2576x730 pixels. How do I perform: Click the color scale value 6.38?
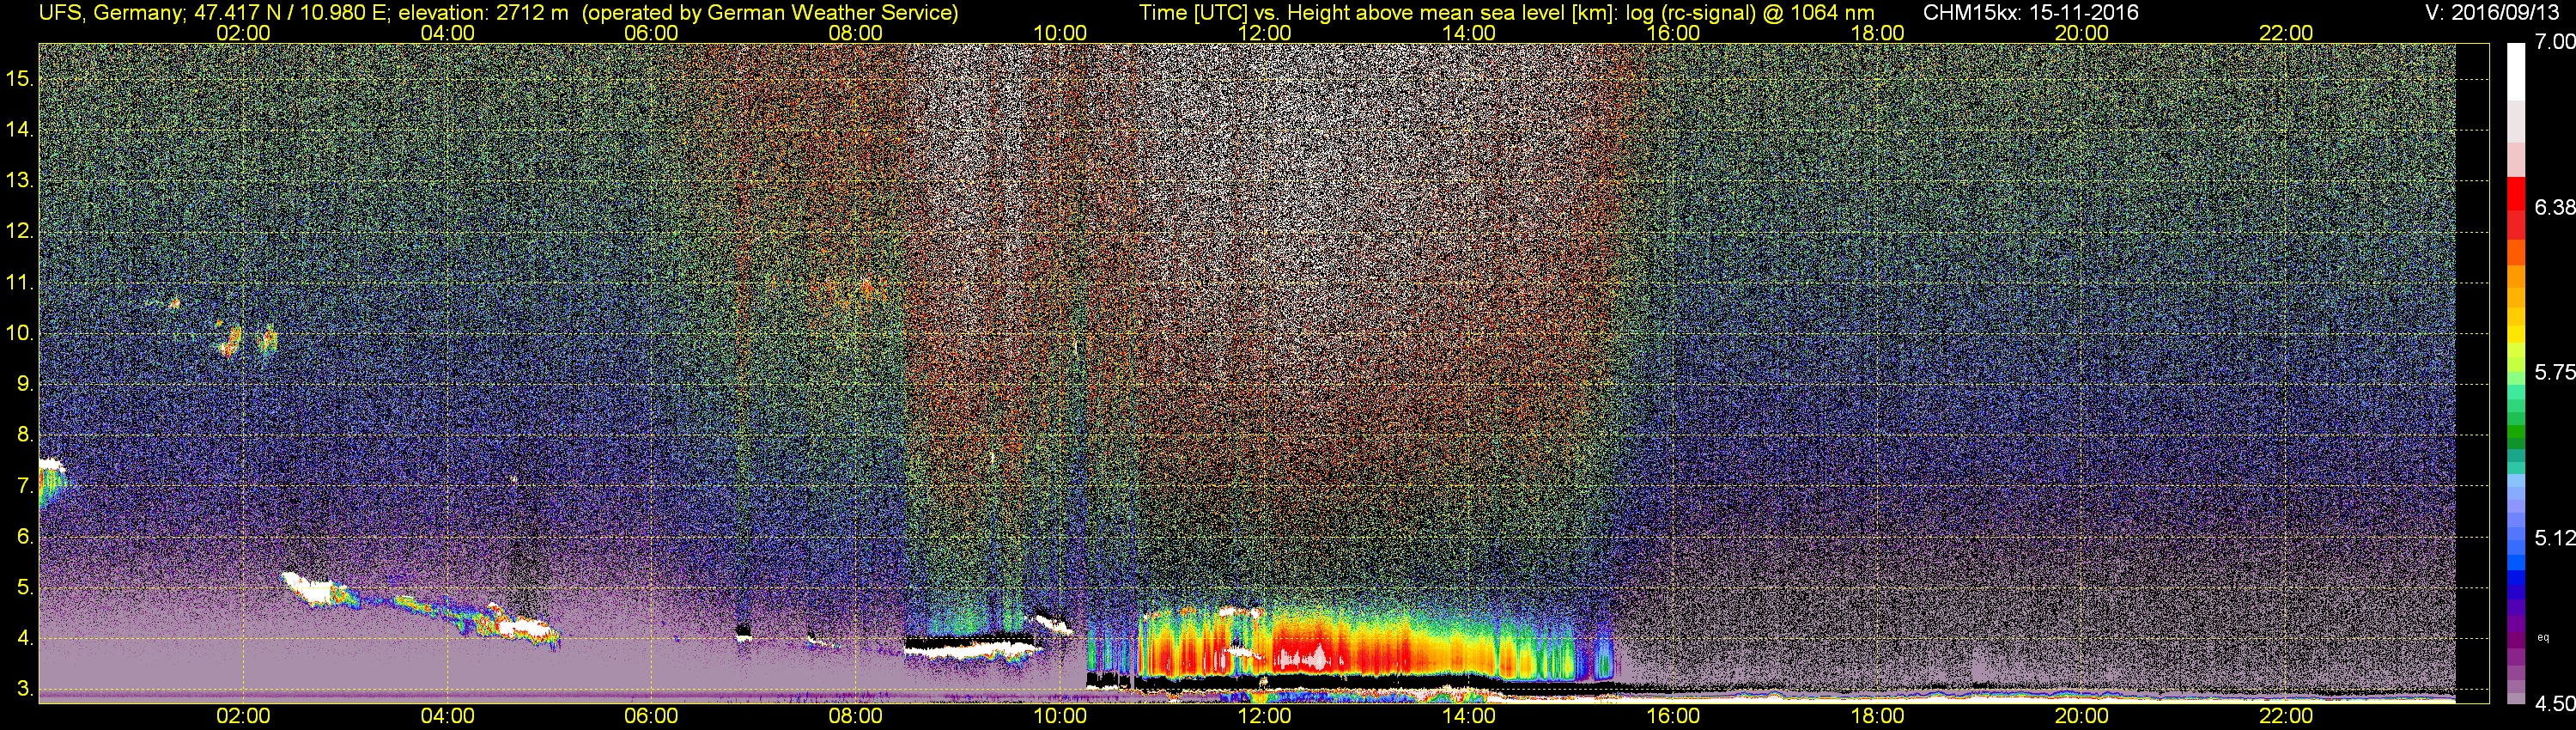tap(2554, 207)
